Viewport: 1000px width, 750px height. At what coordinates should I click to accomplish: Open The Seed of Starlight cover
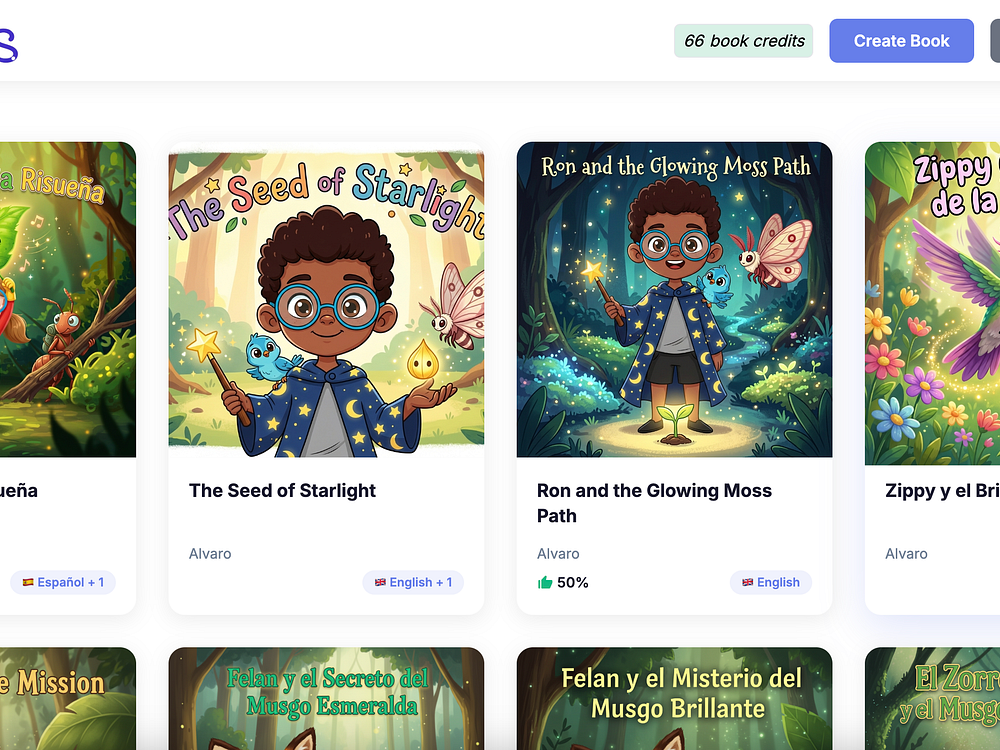(326, 299)
